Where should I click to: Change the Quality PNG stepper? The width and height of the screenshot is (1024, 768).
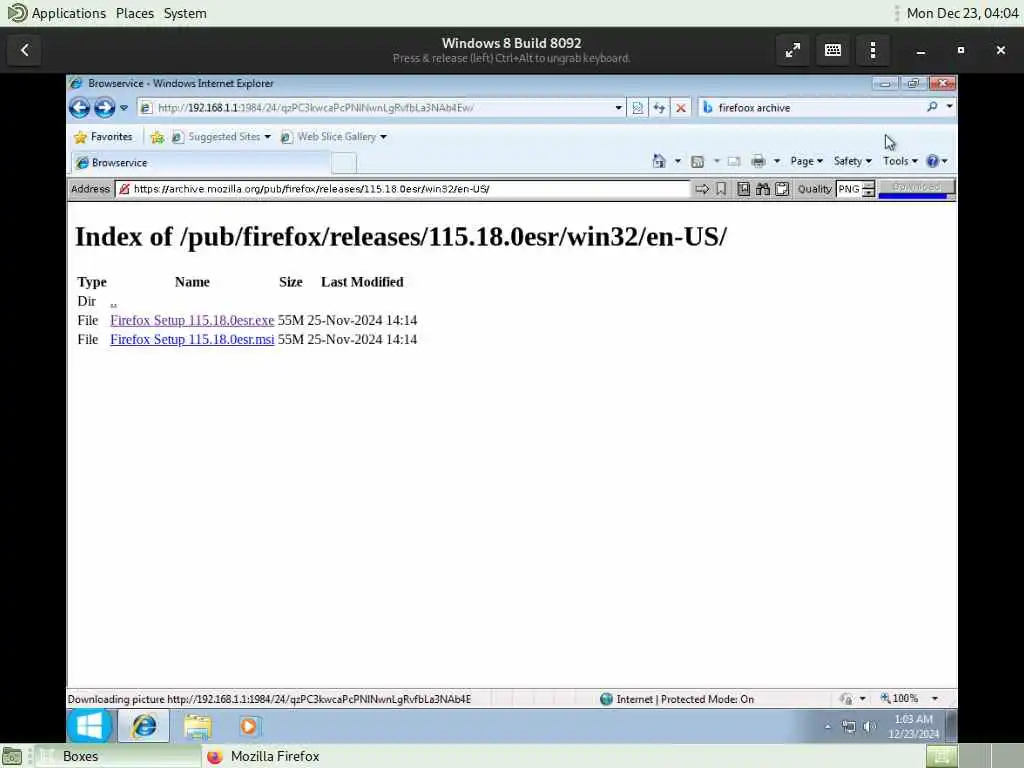(869, 189)
